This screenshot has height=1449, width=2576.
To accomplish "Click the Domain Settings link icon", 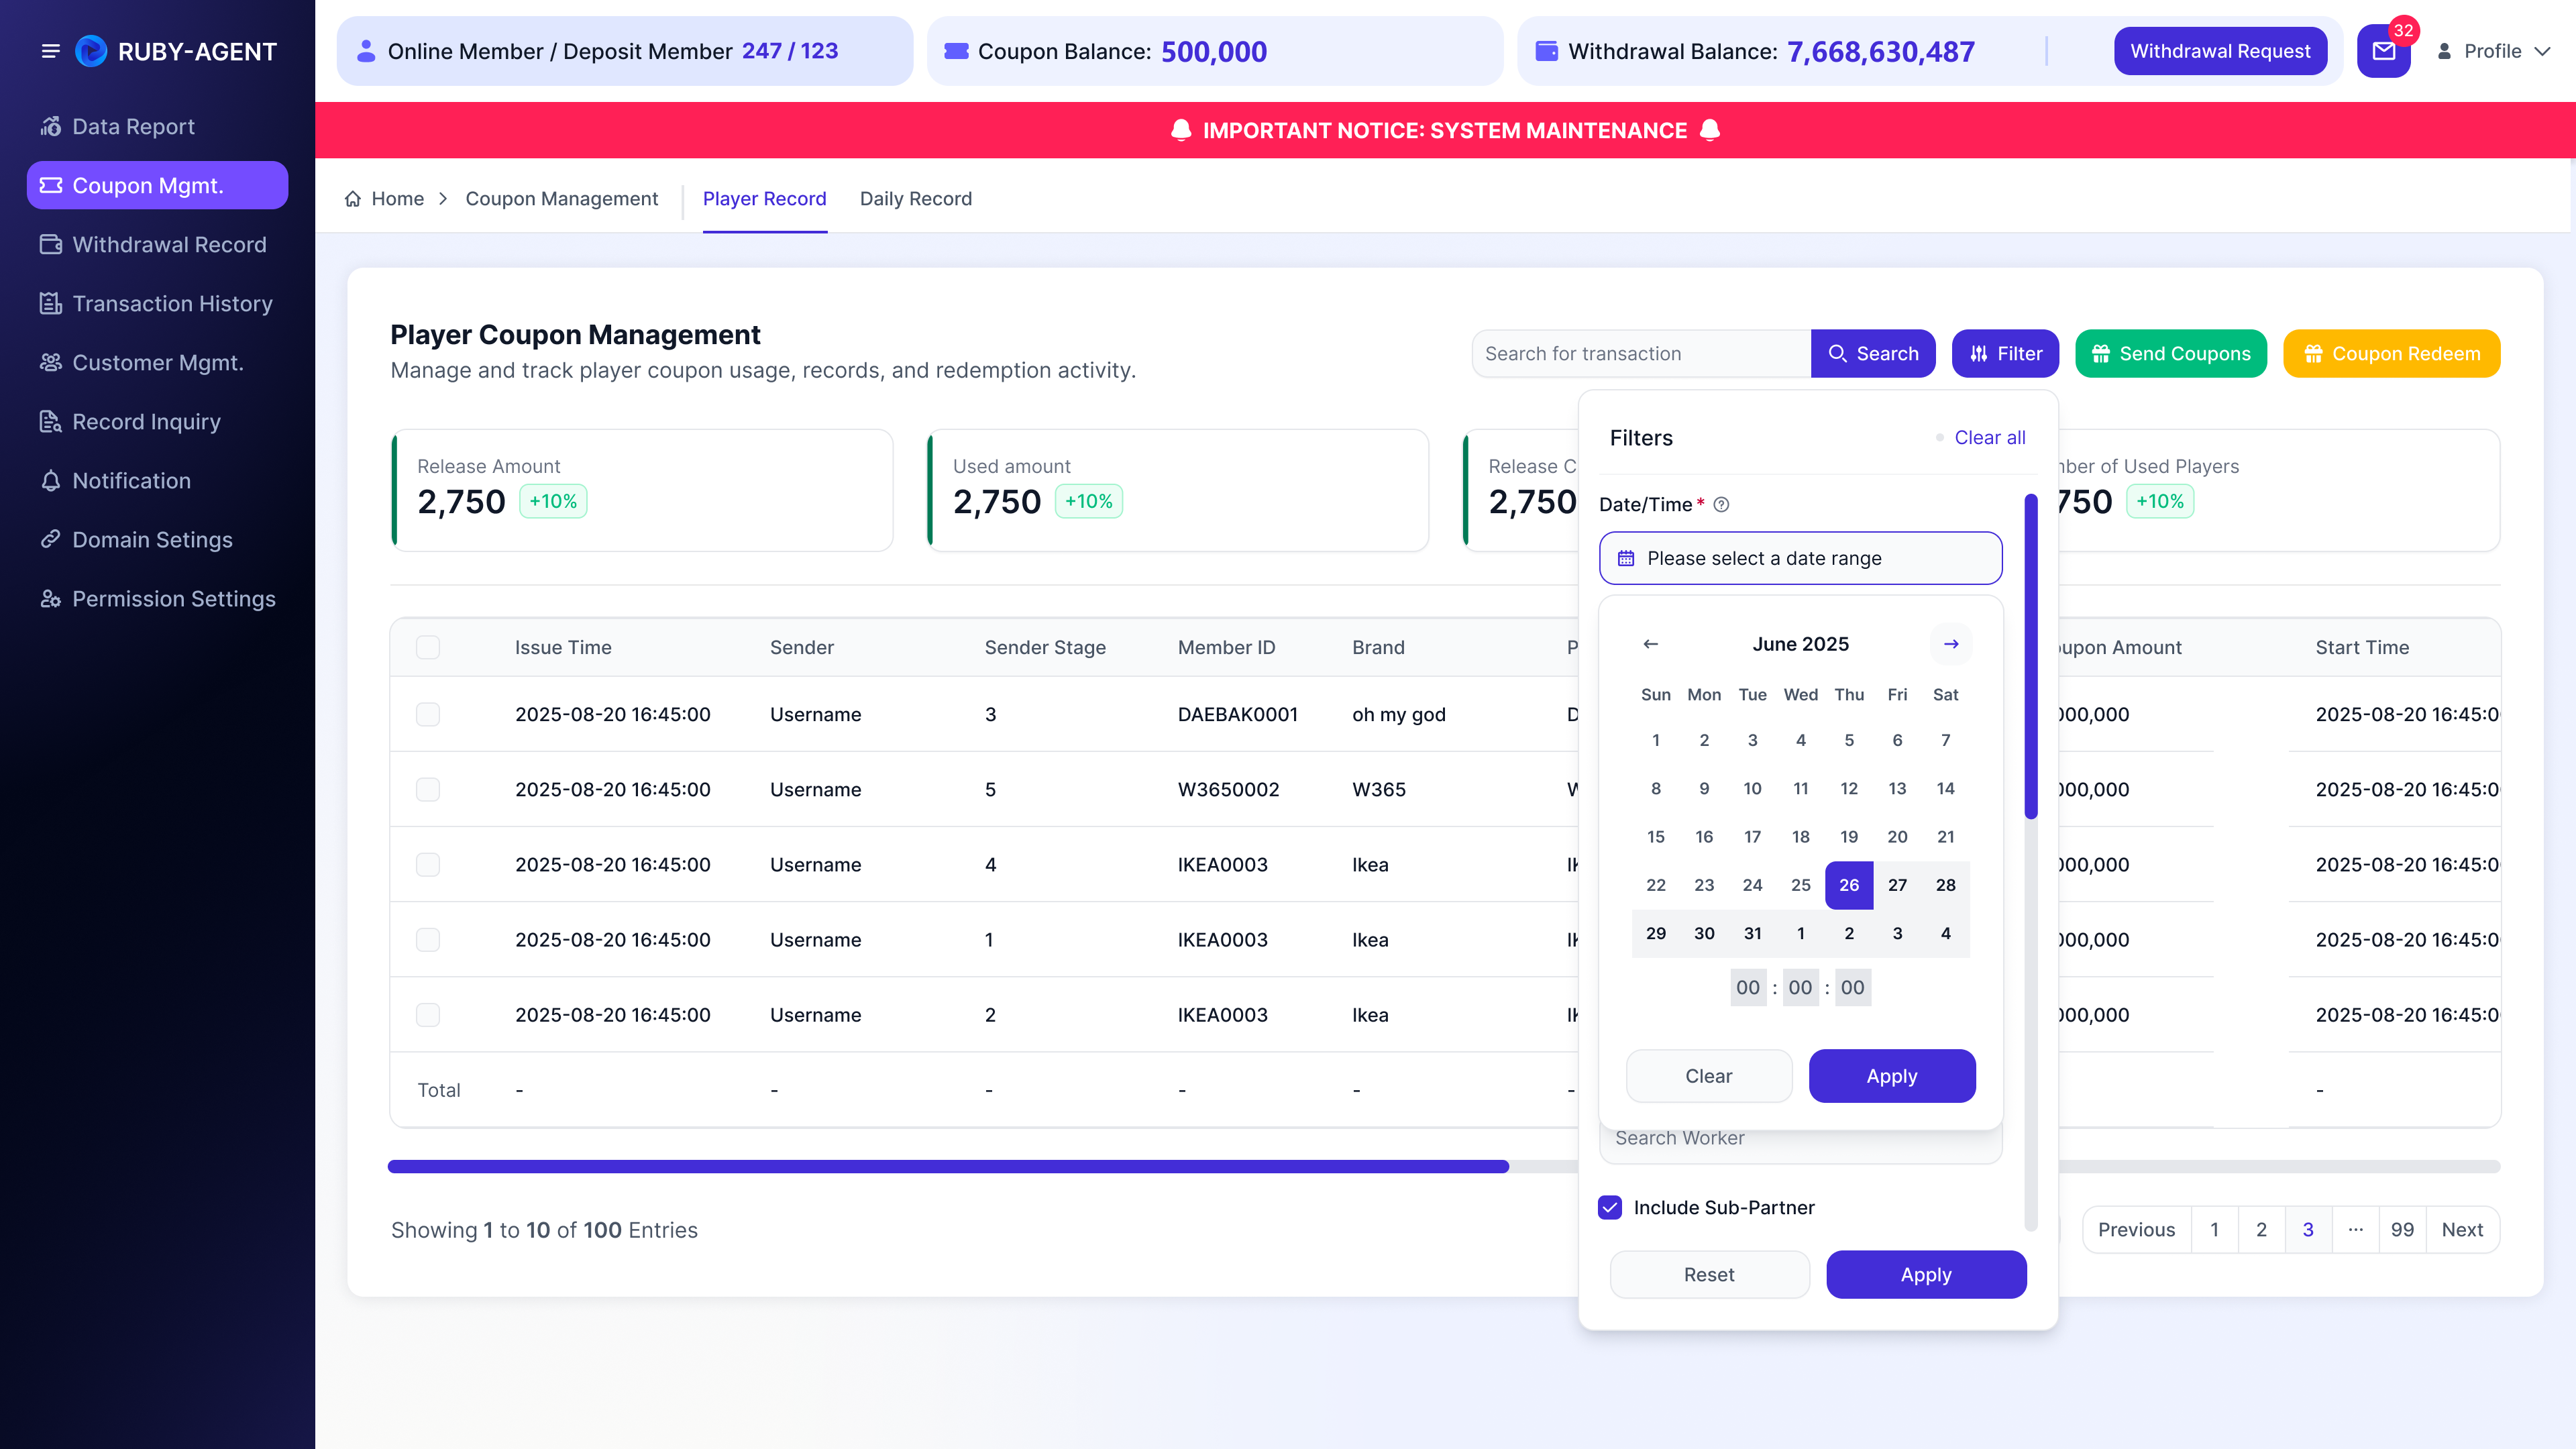I will [x=50, y=539].
